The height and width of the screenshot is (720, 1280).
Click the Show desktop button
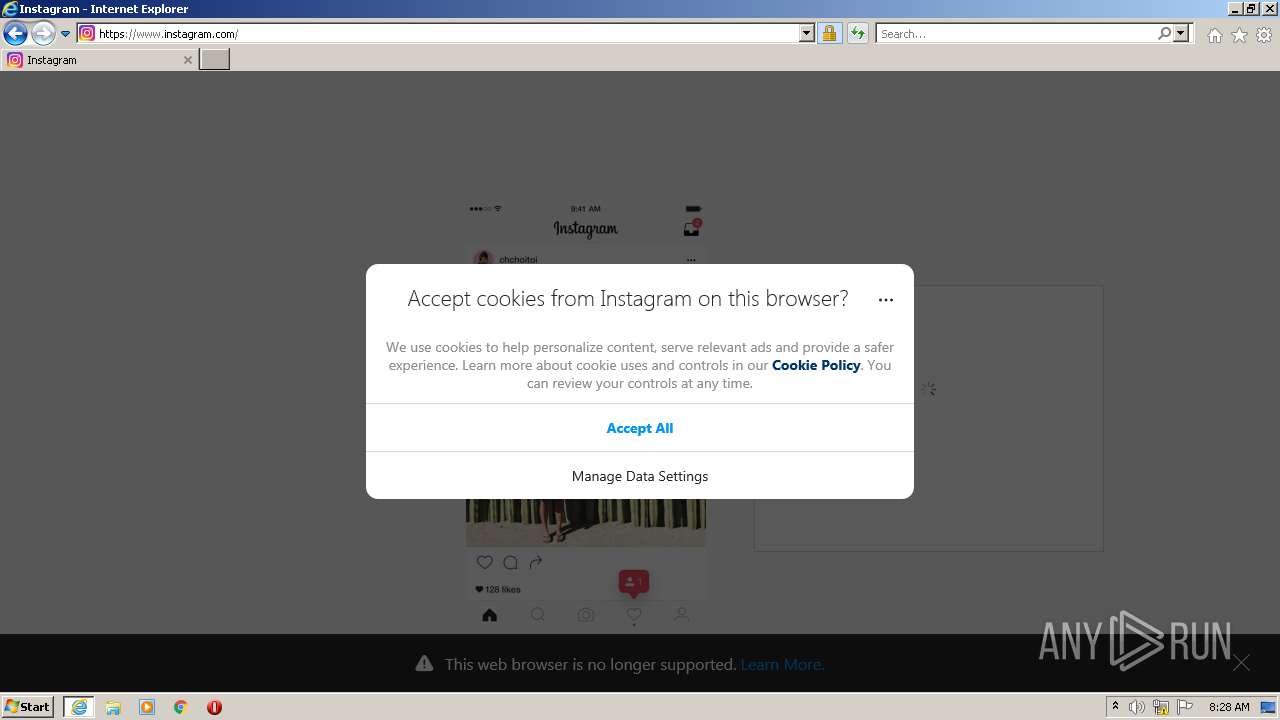[1270, 707]
